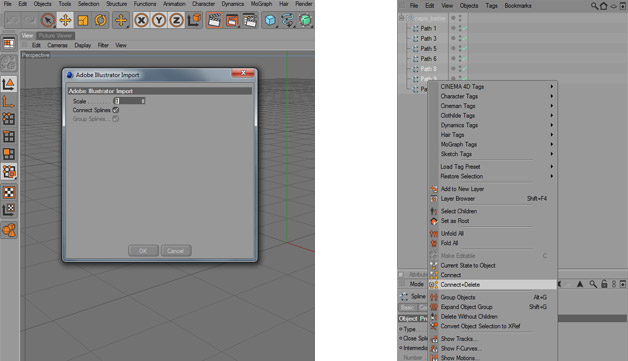Toggle Z axis lock
Image resolution: width=628 pixels, height=361 pixels.
coord(176,20)
